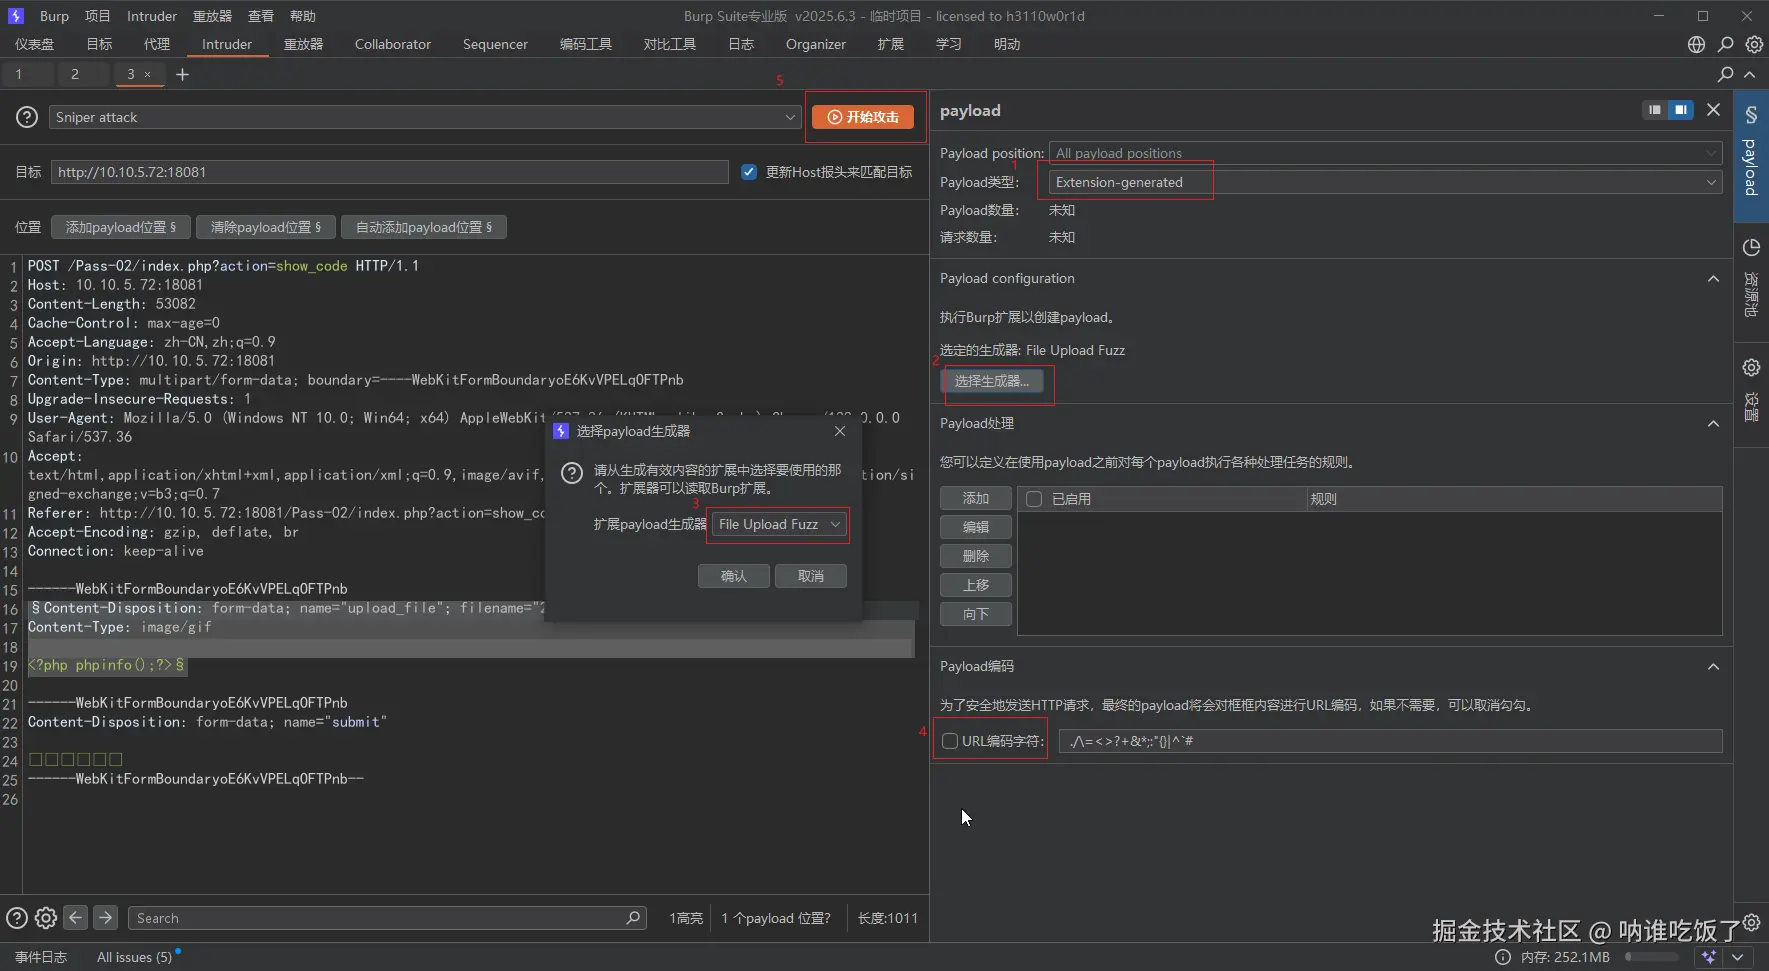Click the 开始攻击 start attack button
Screen dimensions: 1769x971
tap(863, 117)
